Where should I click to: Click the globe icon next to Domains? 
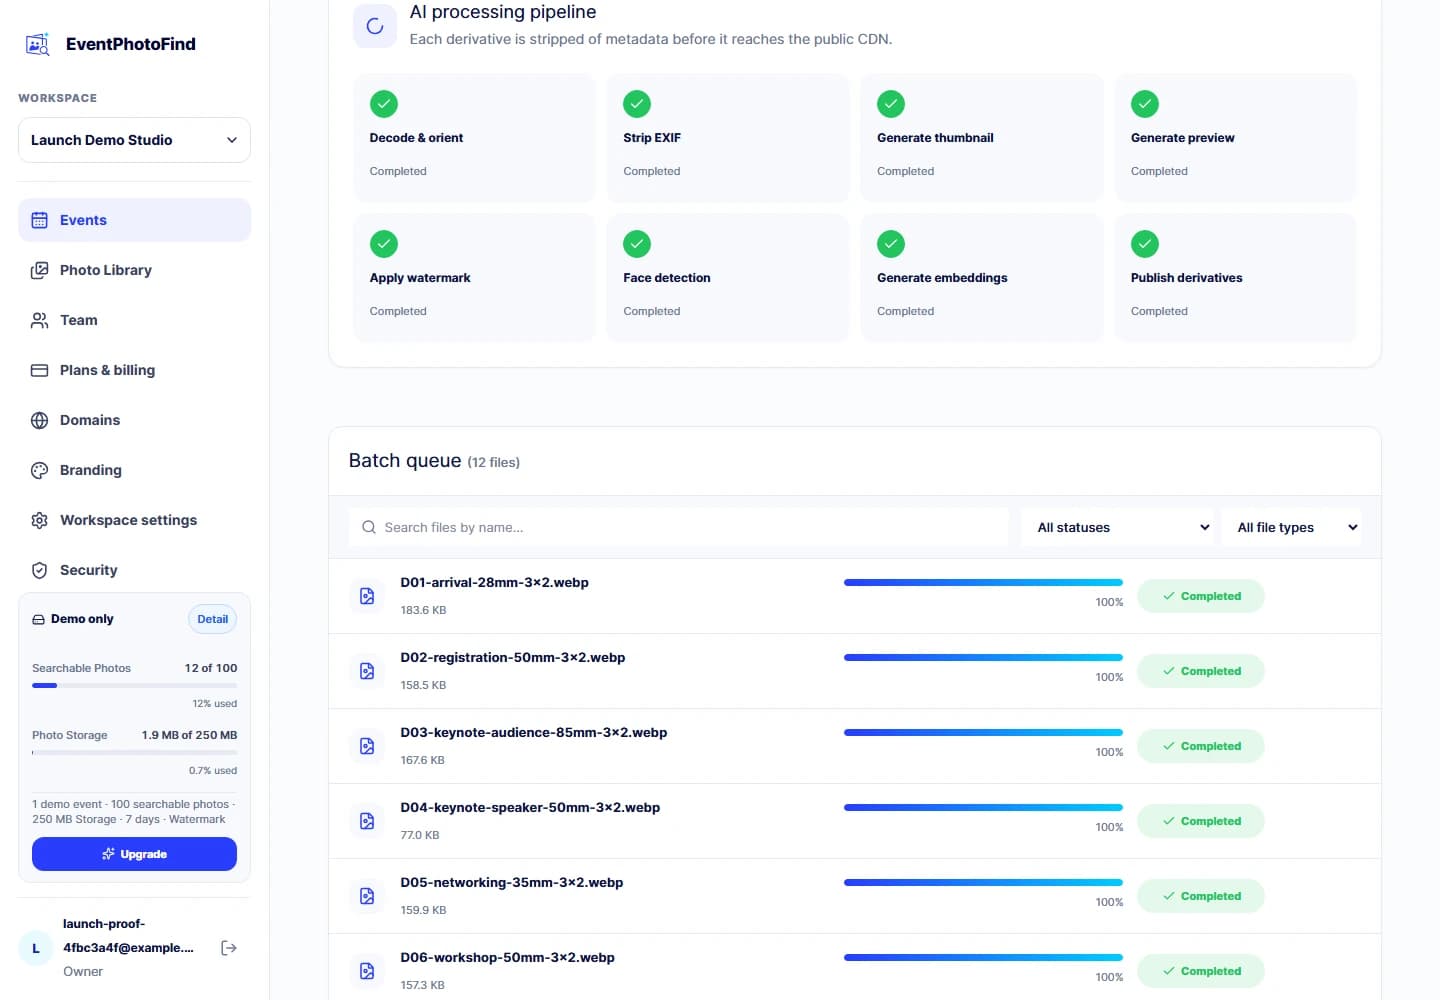[40, 420]
